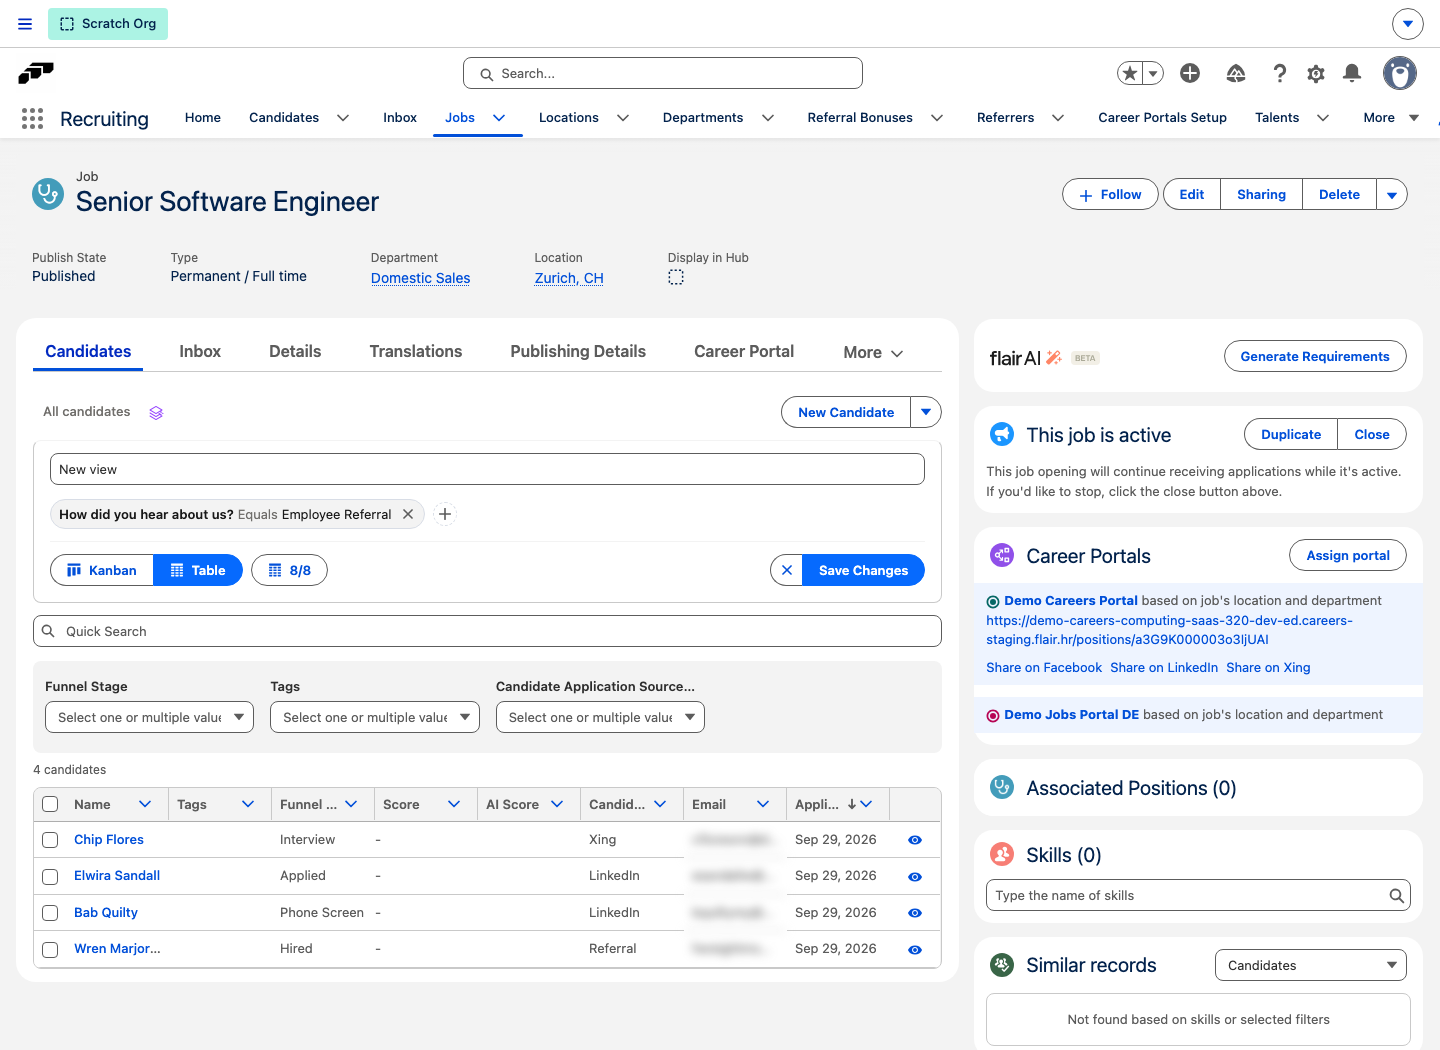The image size is (1440, 1050).
Task: Switch to the Career Portal tab
Action: point(744,352)
